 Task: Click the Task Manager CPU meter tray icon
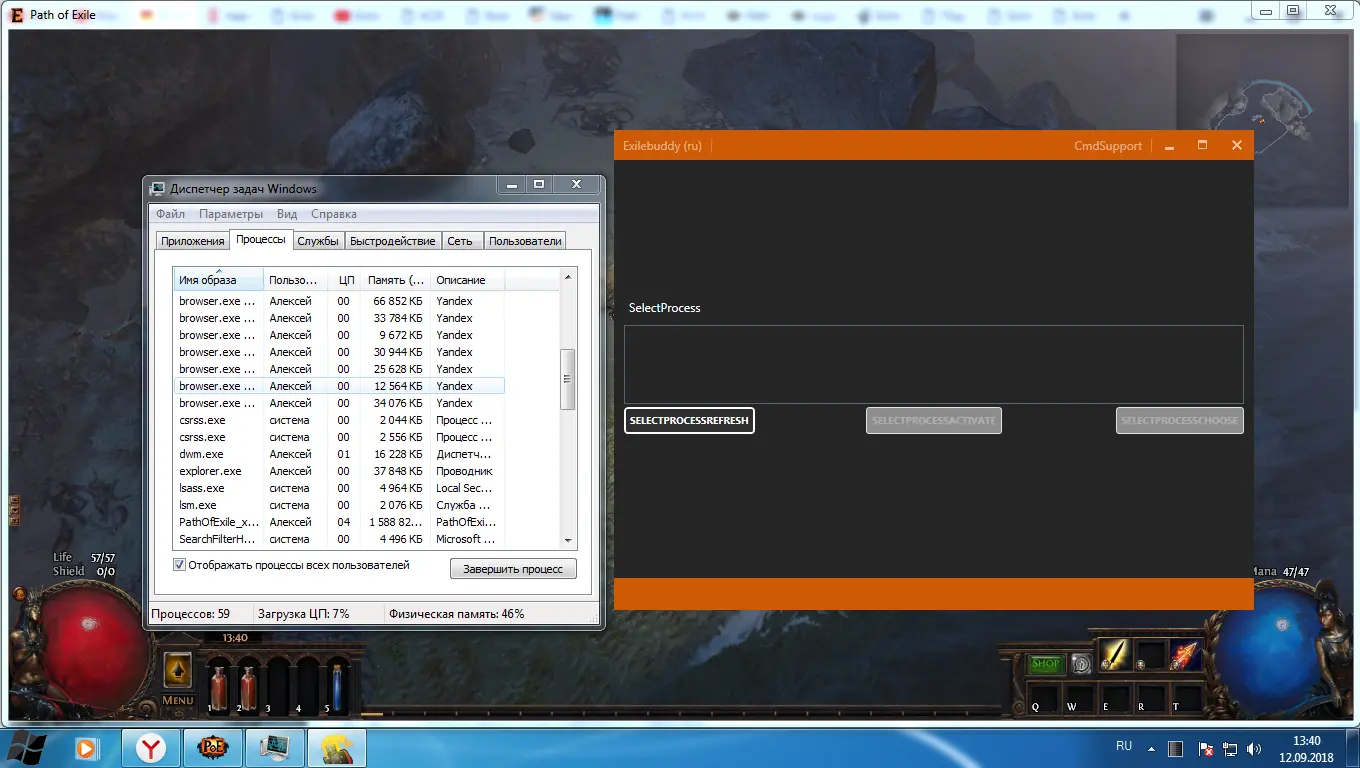(1176, 749)
